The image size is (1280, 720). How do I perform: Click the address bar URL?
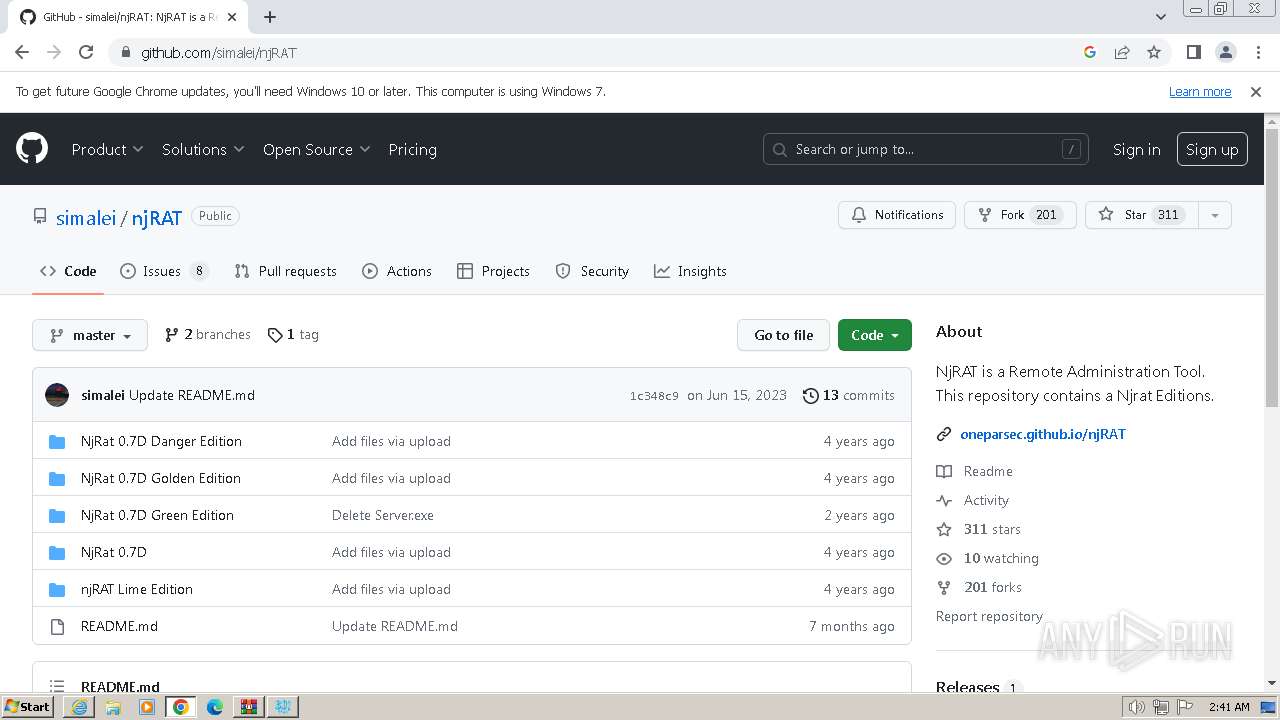pos(219,52)
